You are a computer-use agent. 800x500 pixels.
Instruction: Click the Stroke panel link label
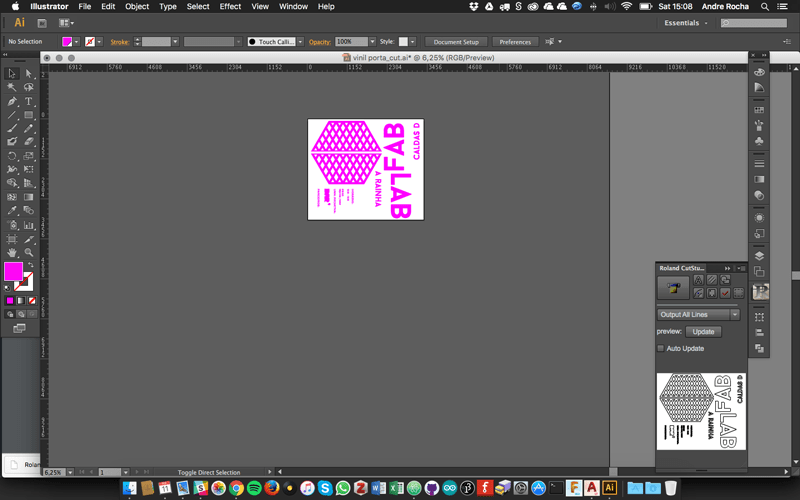coord(120,42)
